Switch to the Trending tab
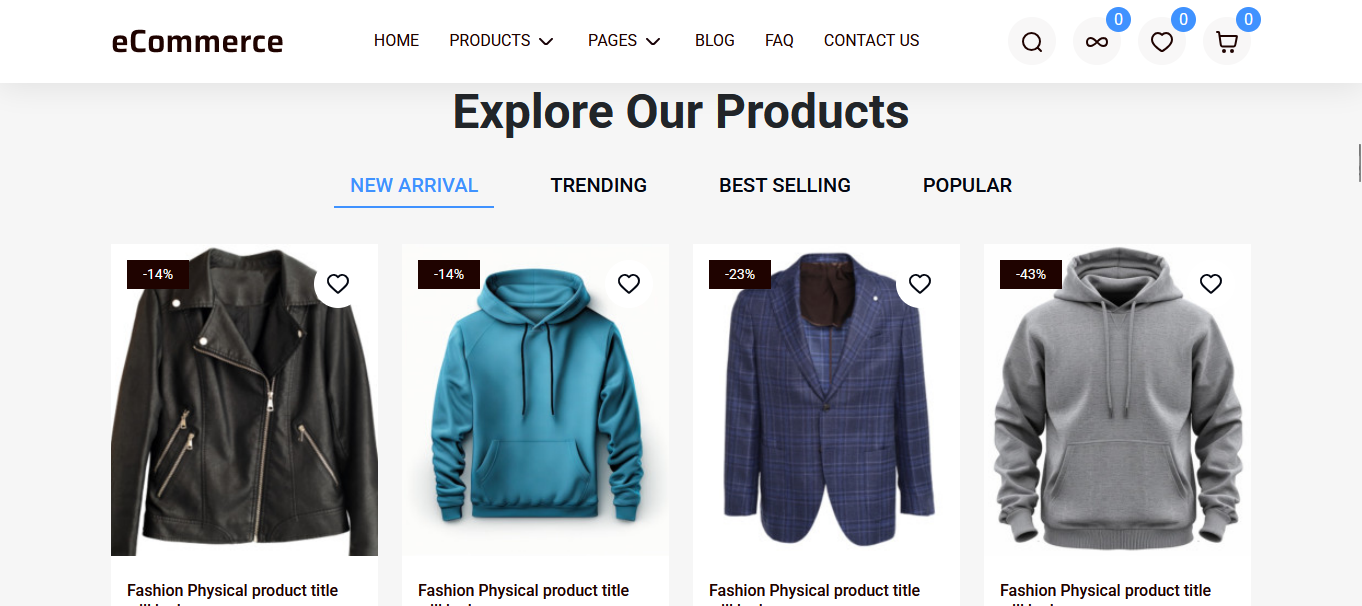This screenshot has width=1362, height=606. (598, 186)
